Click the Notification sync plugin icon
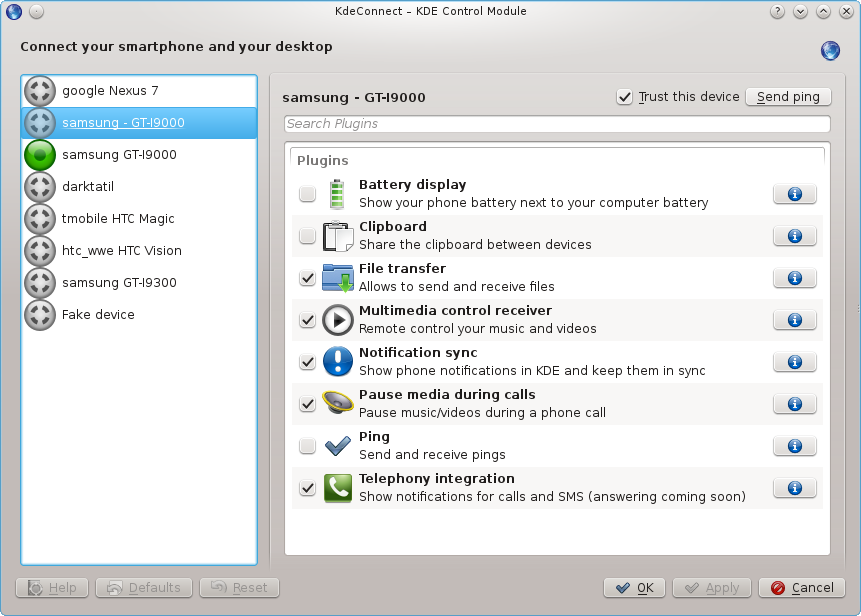Screen dimensions: 861x616 337,362
